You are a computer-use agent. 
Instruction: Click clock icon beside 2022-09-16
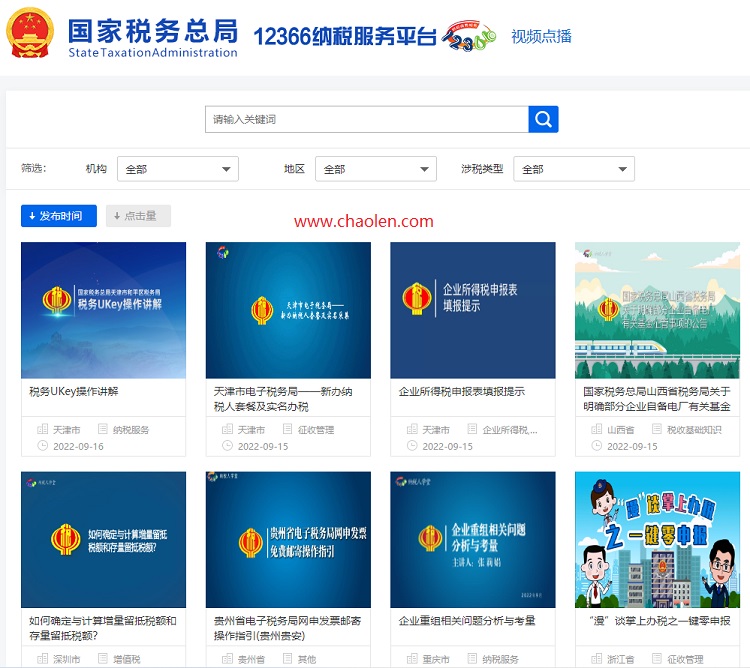43,446
